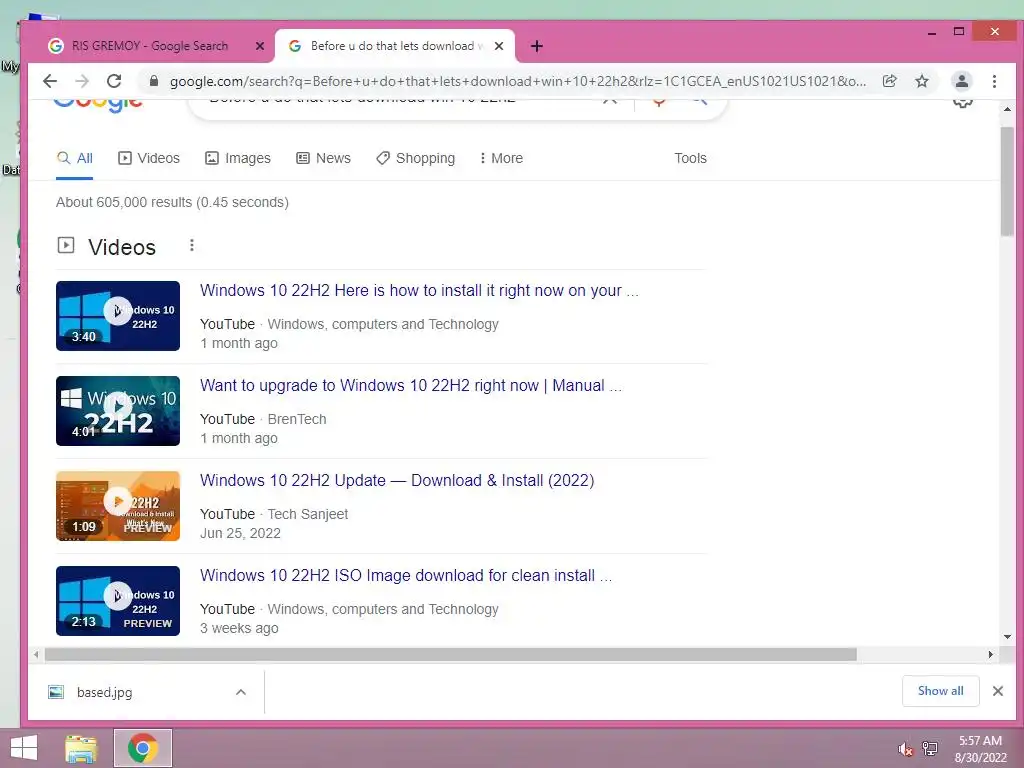The width and height of the screenshot is (1024, 768).
Task: Reload the current page
Action: tap(114, 81)
